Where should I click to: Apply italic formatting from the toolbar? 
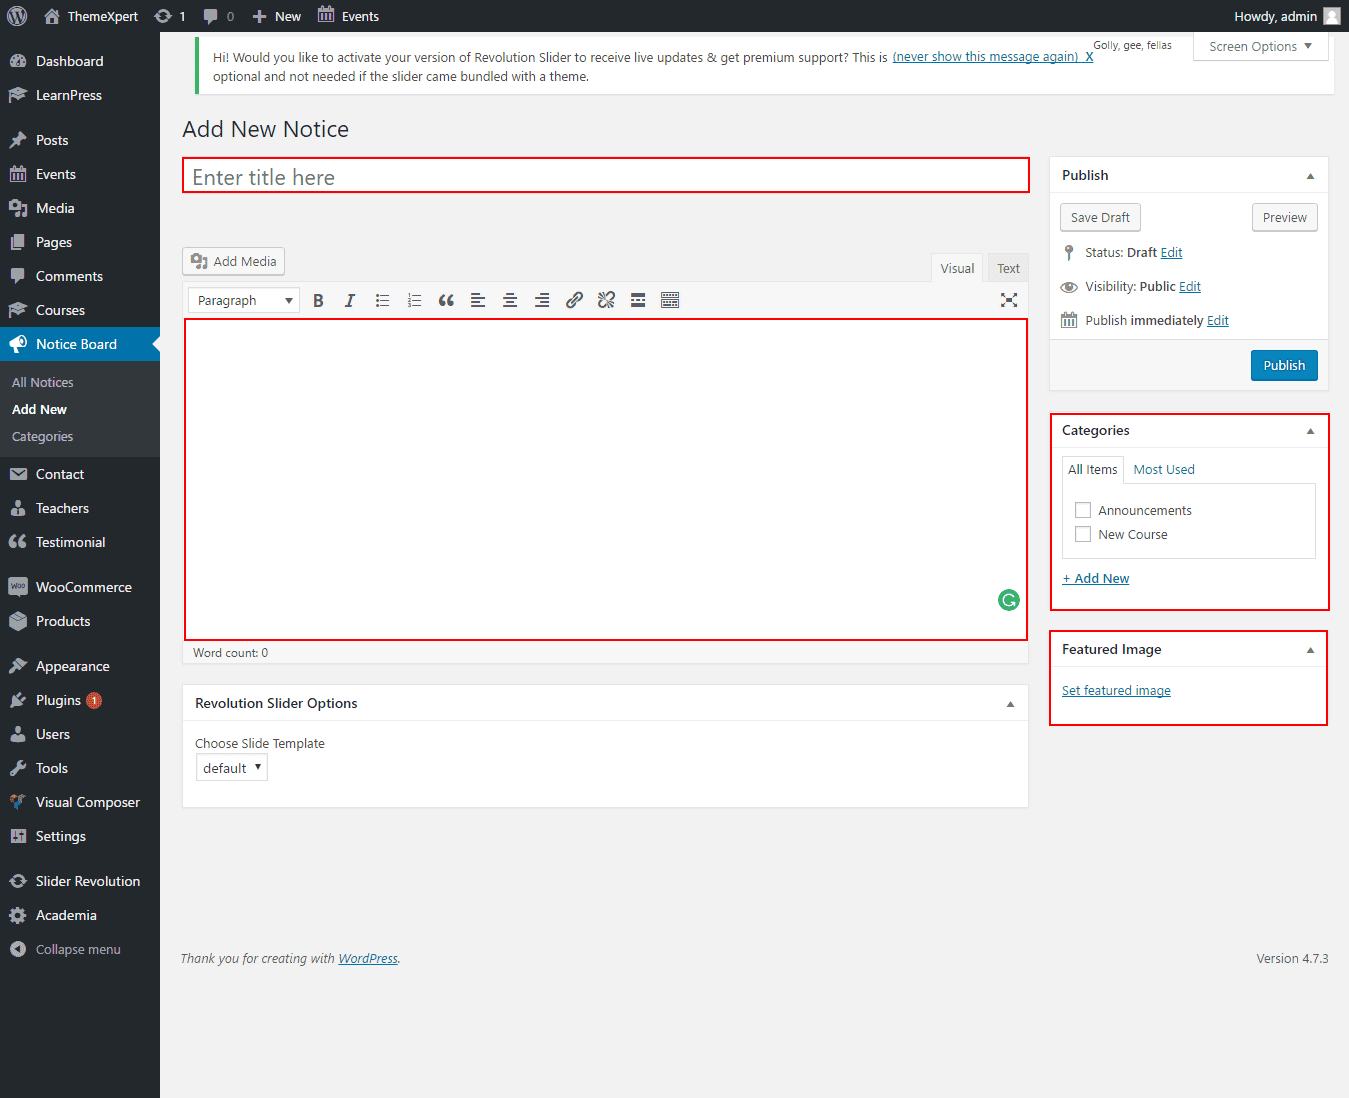350,300
